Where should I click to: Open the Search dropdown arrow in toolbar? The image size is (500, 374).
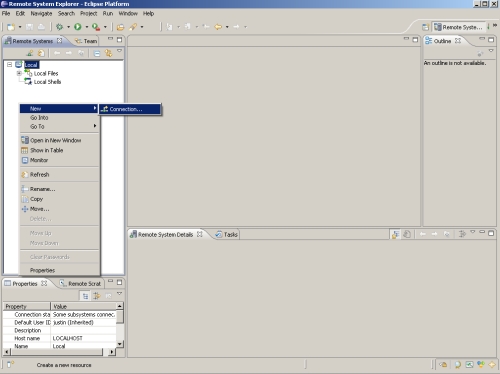click(x=142, y=27)
